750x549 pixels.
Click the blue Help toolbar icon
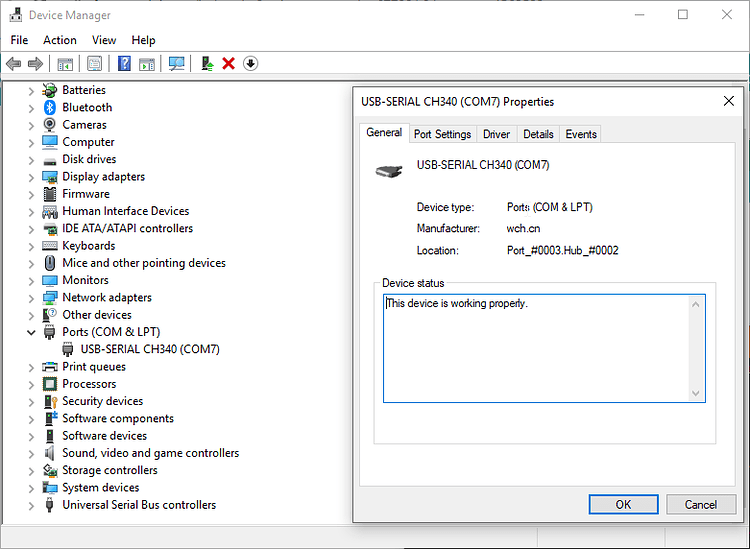click(x=124, y=64)
